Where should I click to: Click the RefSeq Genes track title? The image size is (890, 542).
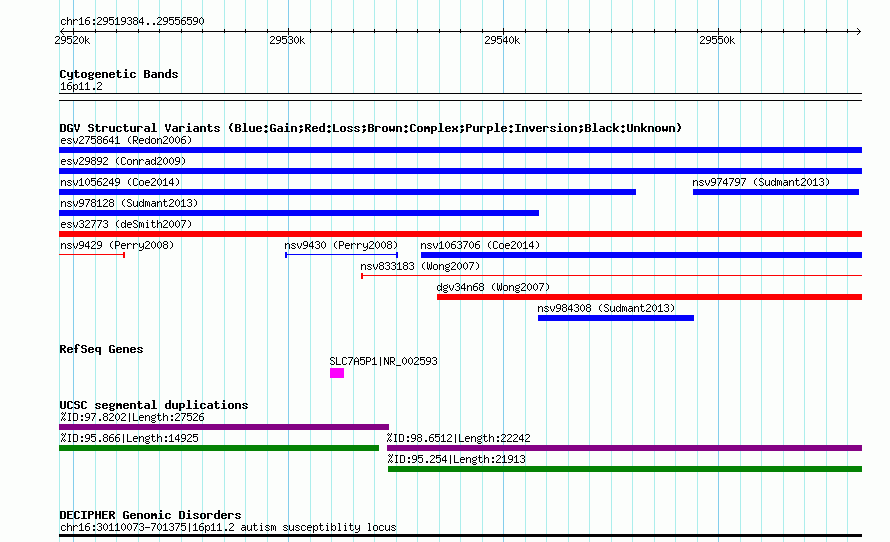pyautogui.click(x=101, y=349)
